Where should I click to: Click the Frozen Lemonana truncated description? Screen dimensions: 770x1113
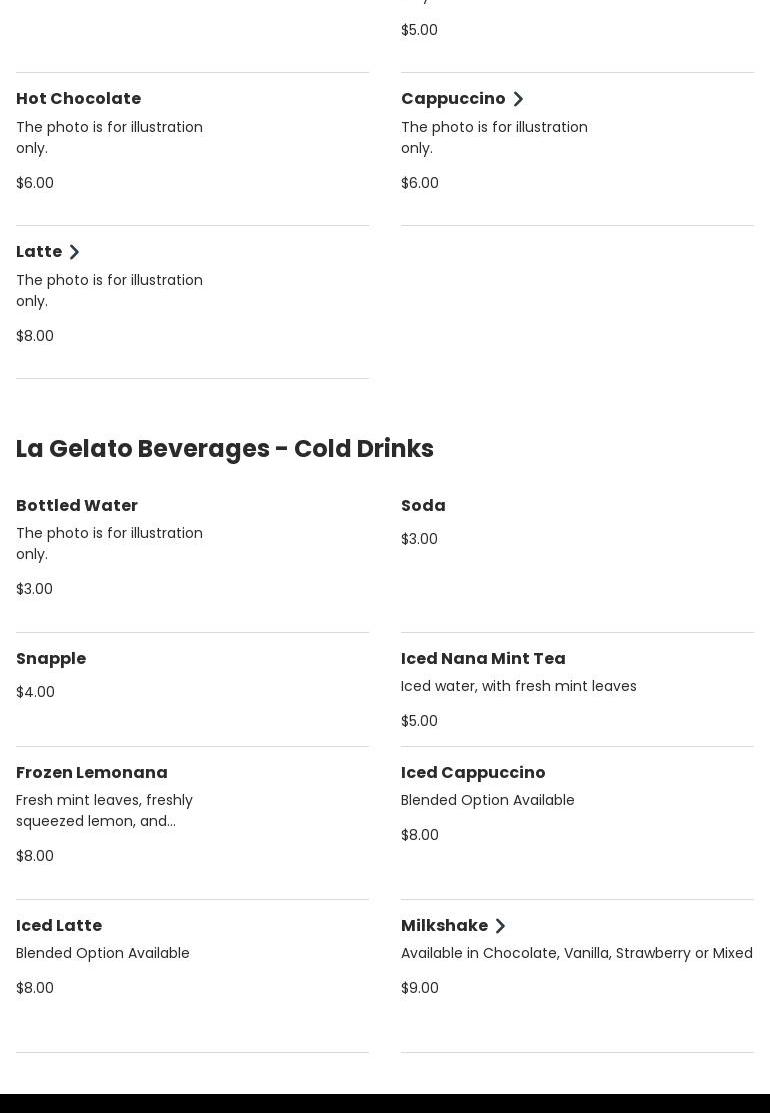coord(104,811)
